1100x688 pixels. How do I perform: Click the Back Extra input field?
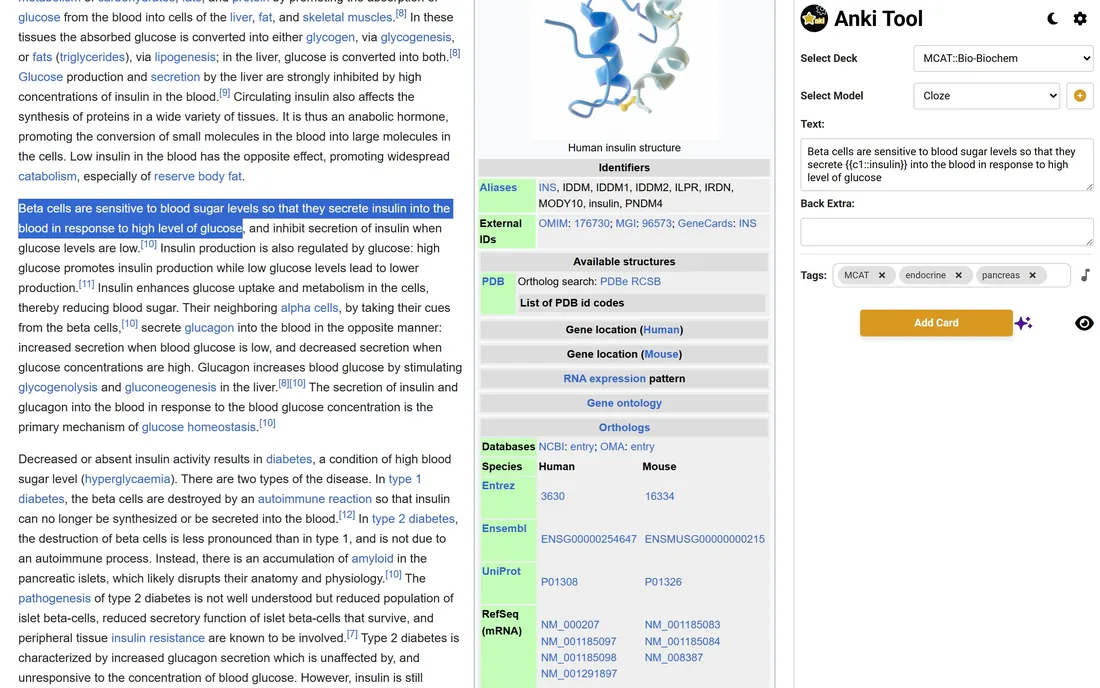[x=946, y=231]
